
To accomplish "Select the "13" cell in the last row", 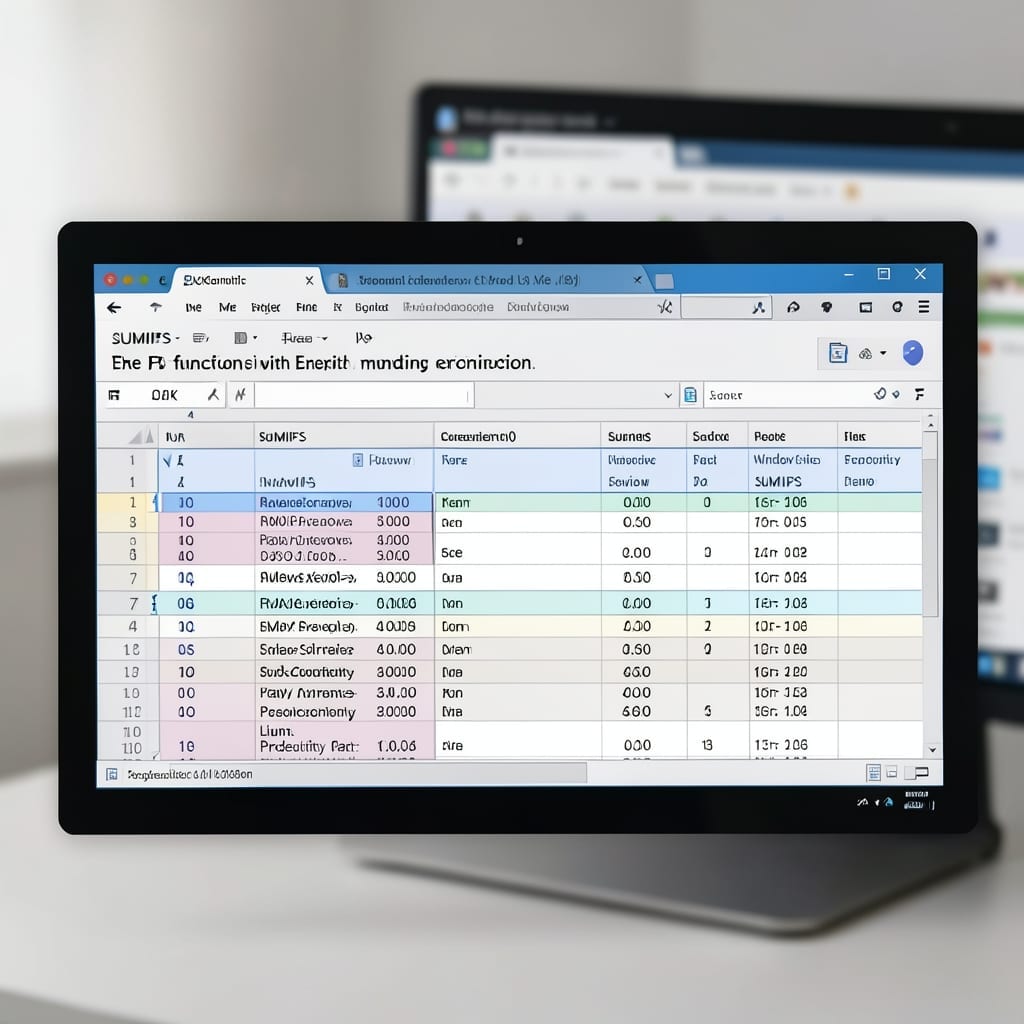I will tap(707, 745).
